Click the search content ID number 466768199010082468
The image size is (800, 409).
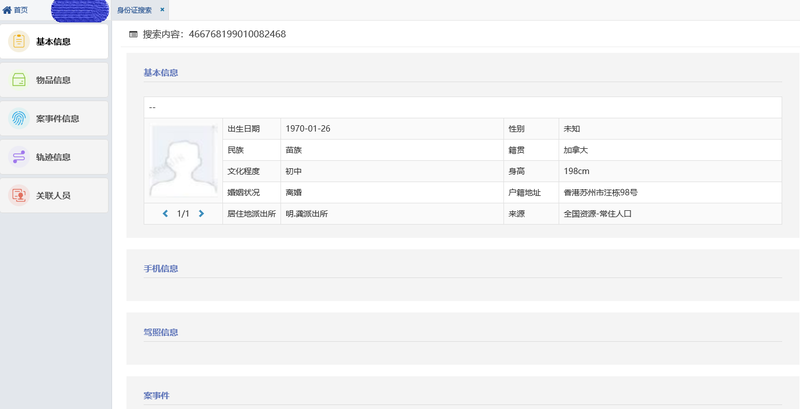coord(237,34)
